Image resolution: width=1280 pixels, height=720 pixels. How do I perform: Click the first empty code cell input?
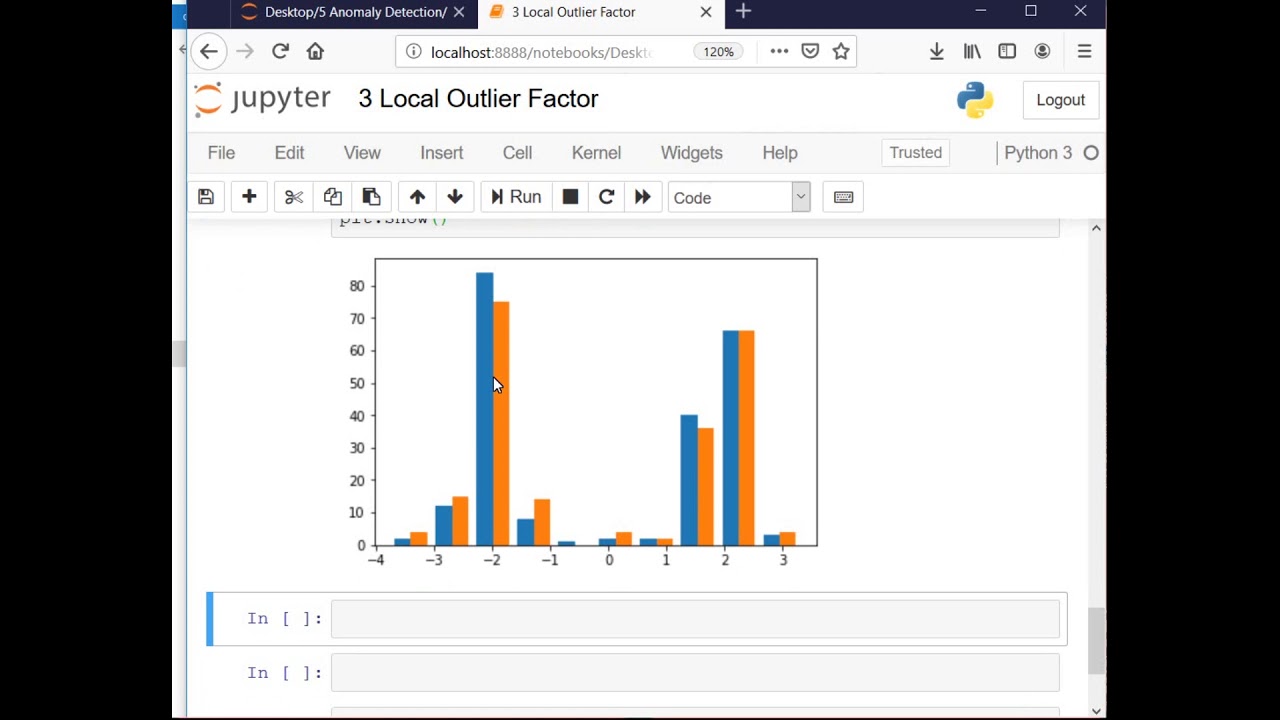coord(695,619)
